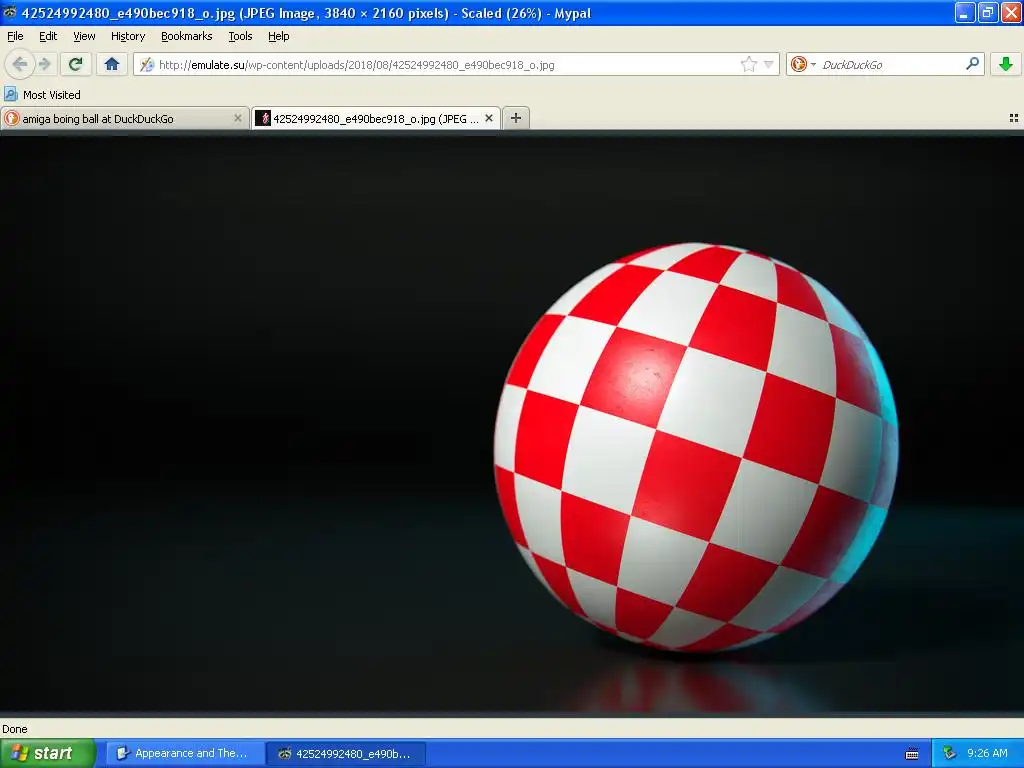Open the DuckDuckGo search engine selector

803,64
